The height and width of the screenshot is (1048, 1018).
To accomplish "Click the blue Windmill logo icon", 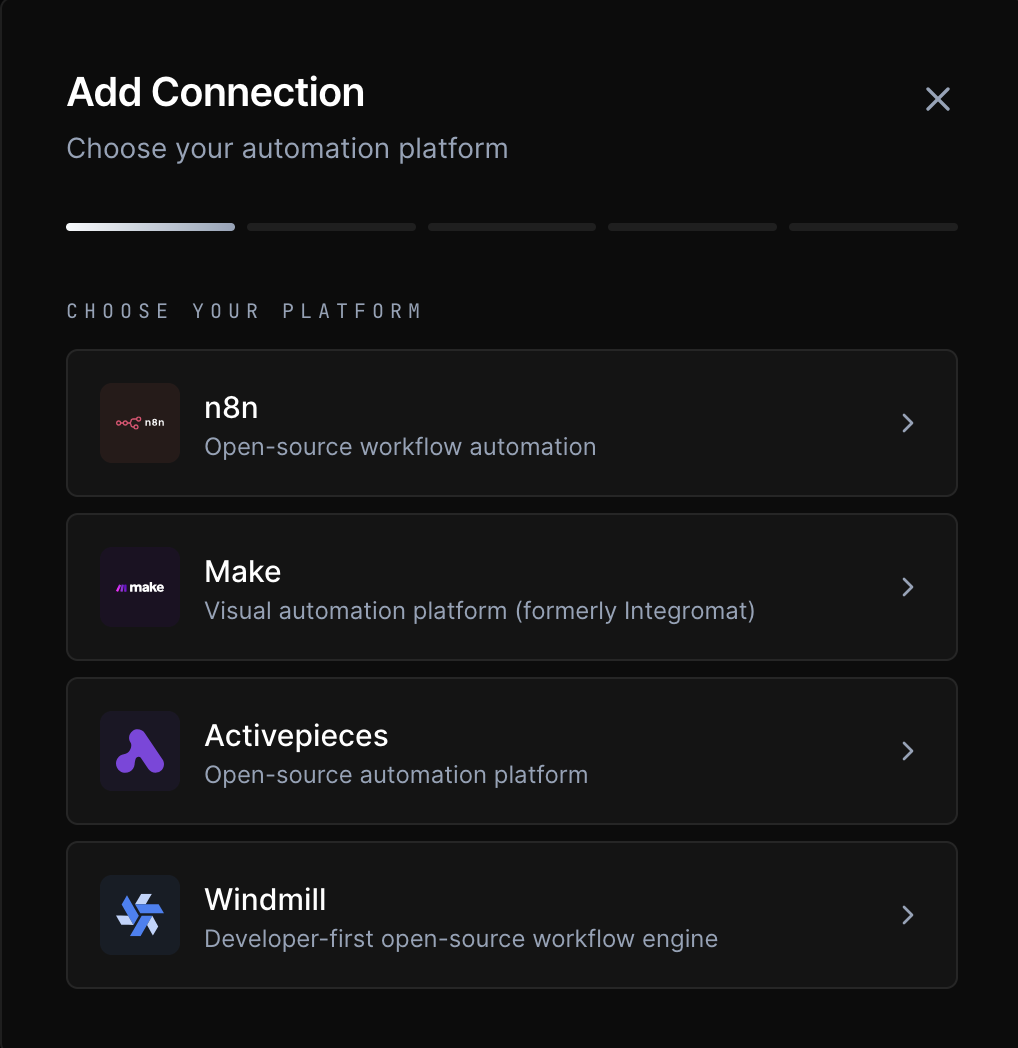I will tap(140, 915).
